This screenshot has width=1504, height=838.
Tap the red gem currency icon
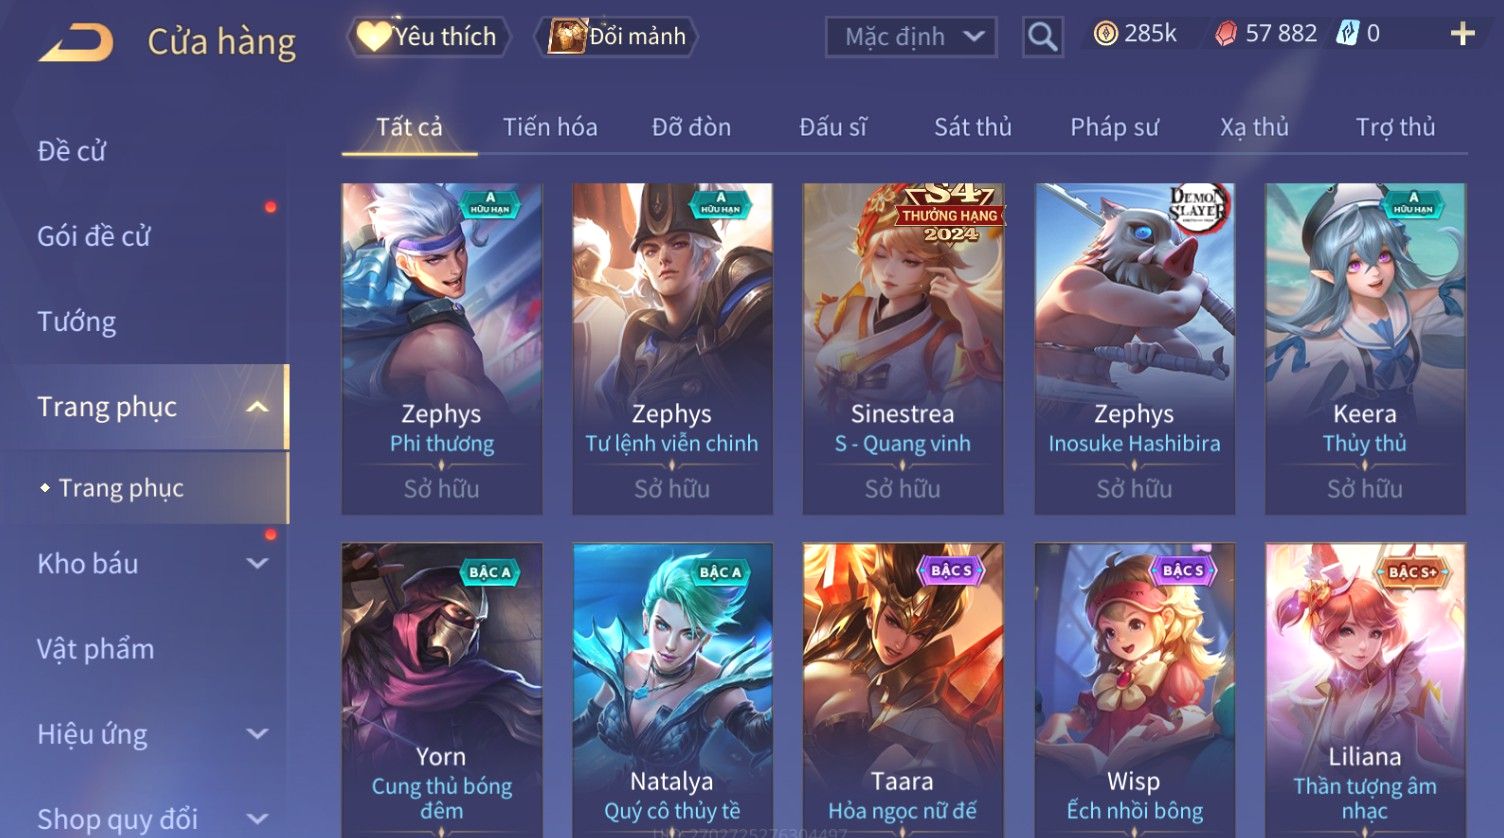coord(1226,35)
